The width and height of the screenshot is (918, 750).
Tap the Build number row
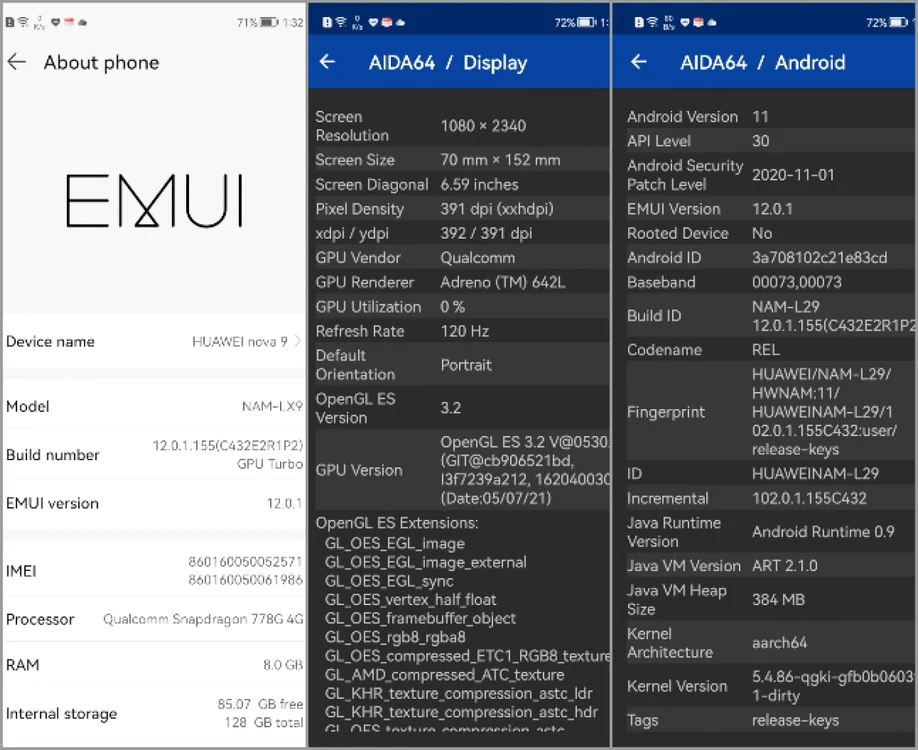pyautogui.click(x=154, y=454)
